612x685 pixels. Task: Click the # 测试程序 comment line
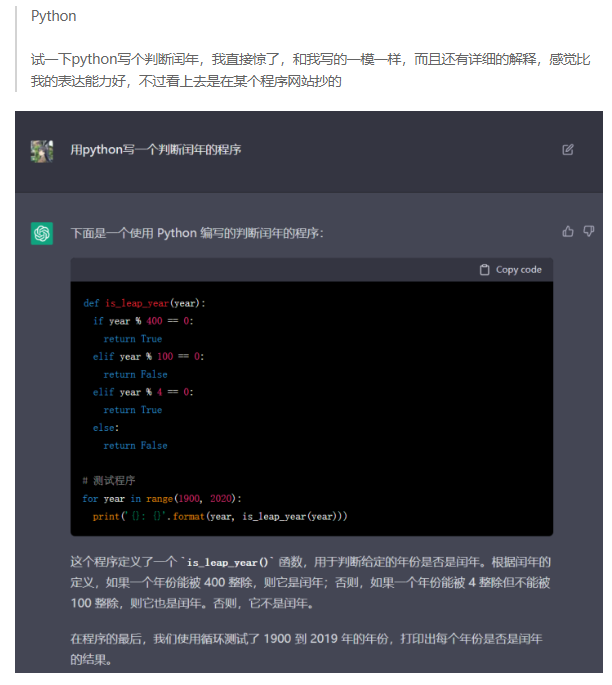click(x=109, y=481)
